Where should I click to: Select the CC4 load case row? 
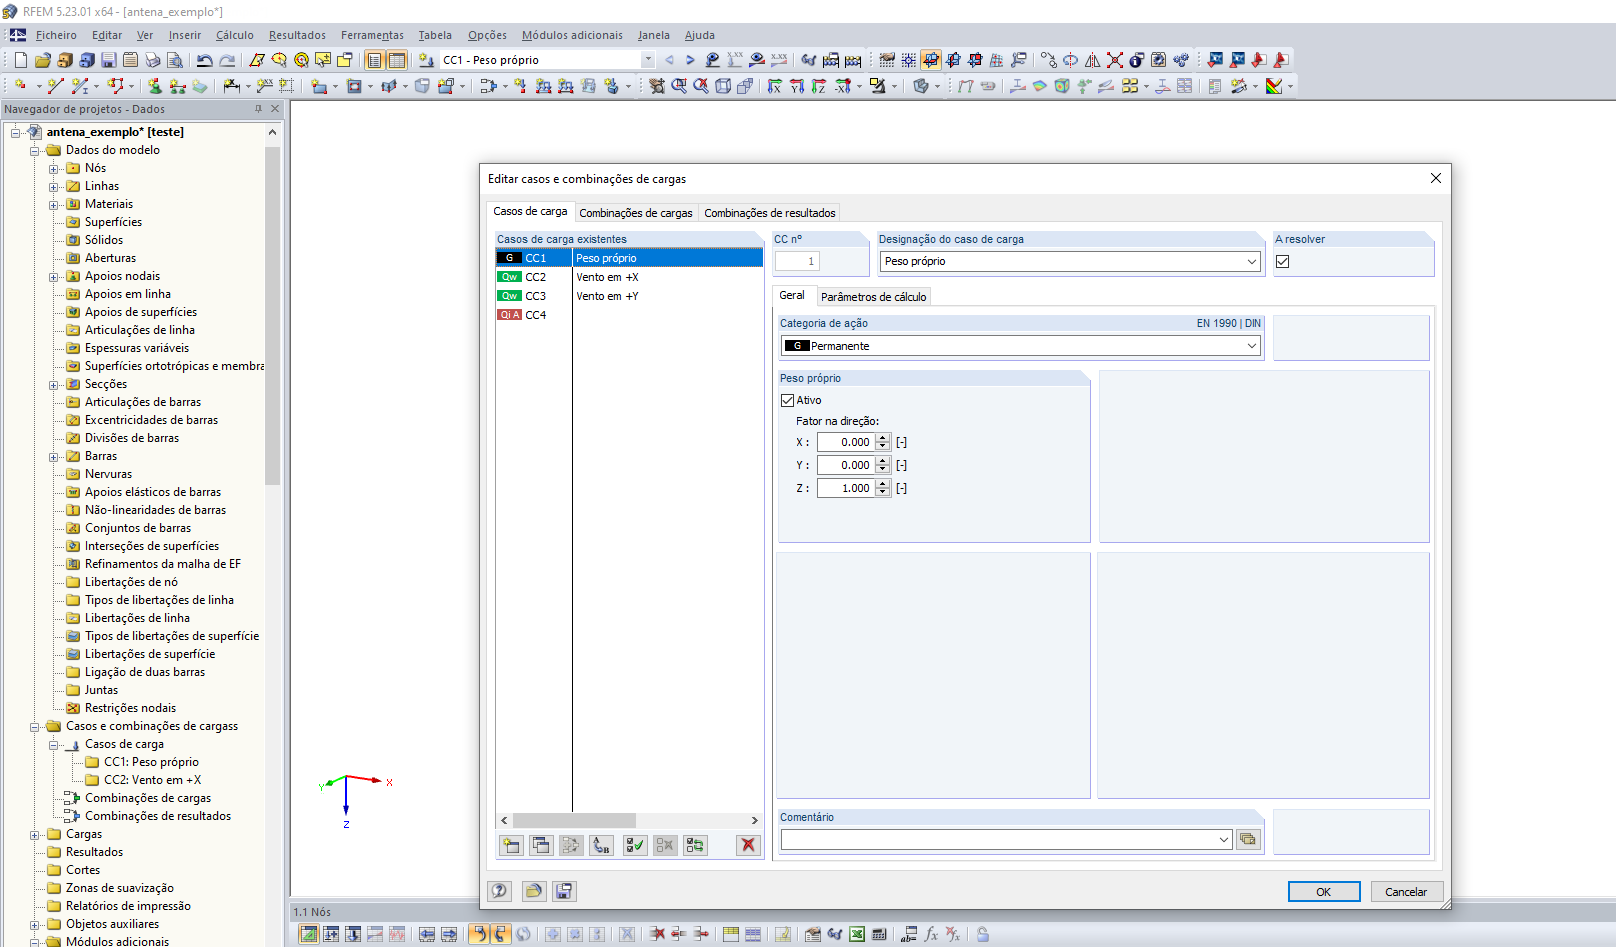[x=629, y=315]
